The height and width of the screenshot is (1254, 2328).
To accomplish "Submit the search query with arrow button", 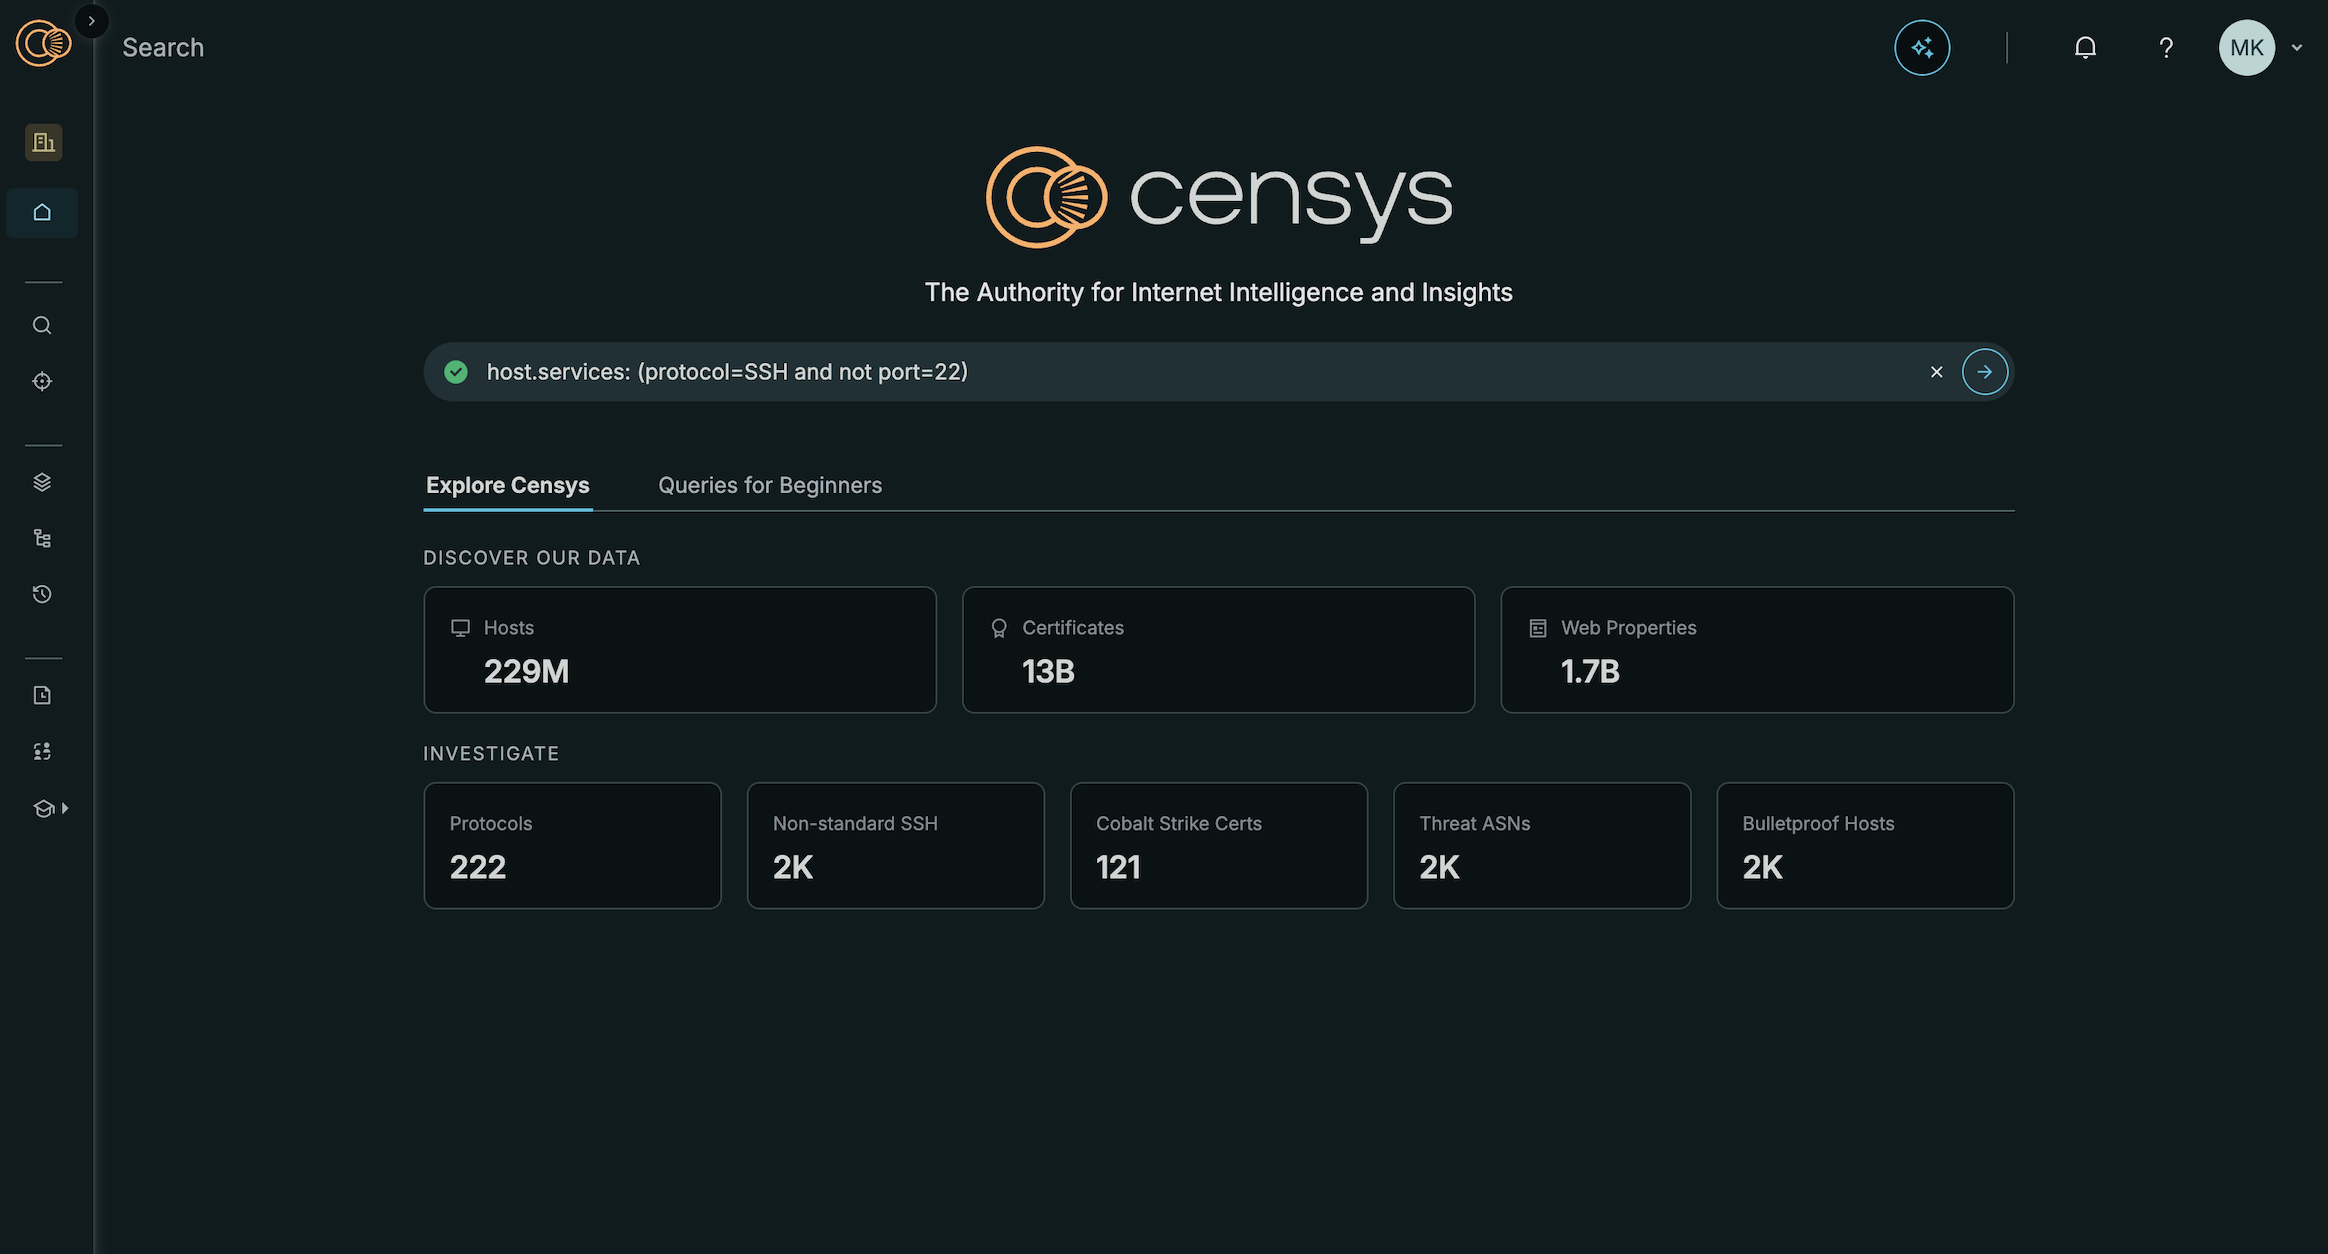I will tap(1984, 372).
